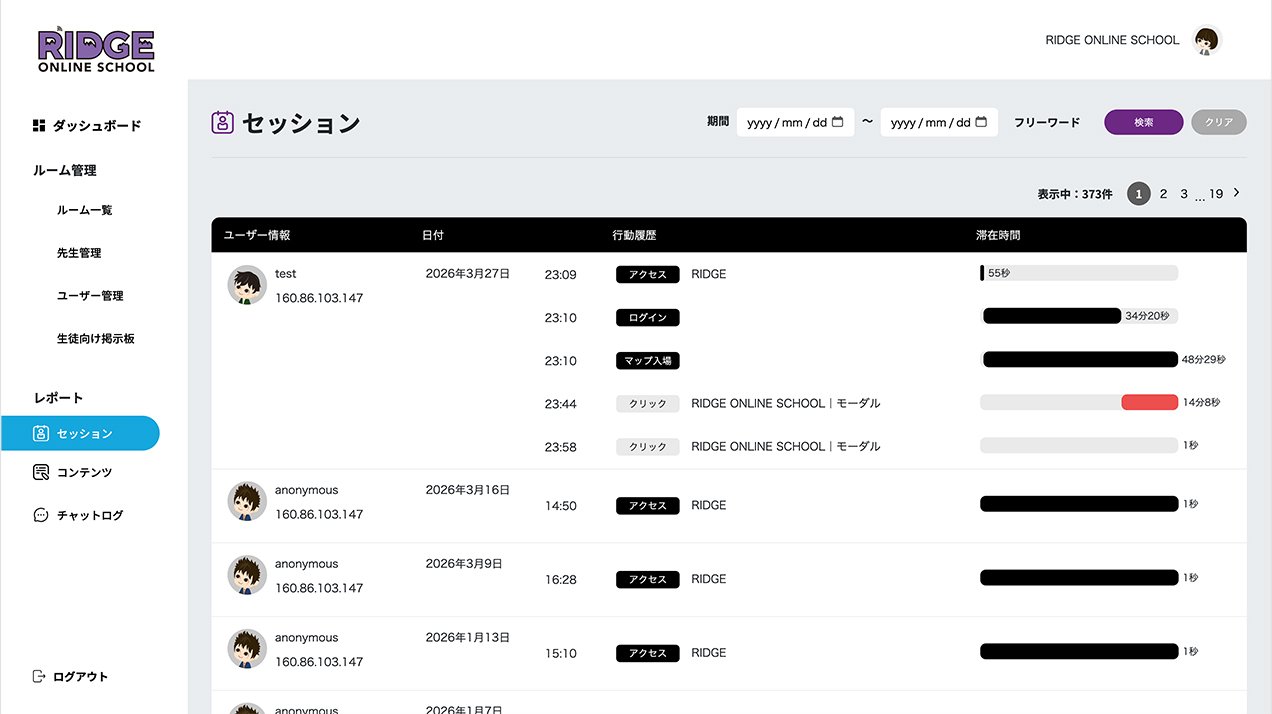Click the red 14分8秒 duration bar
Viewport: 1272px width, 714px height.
click(1149, 403)
